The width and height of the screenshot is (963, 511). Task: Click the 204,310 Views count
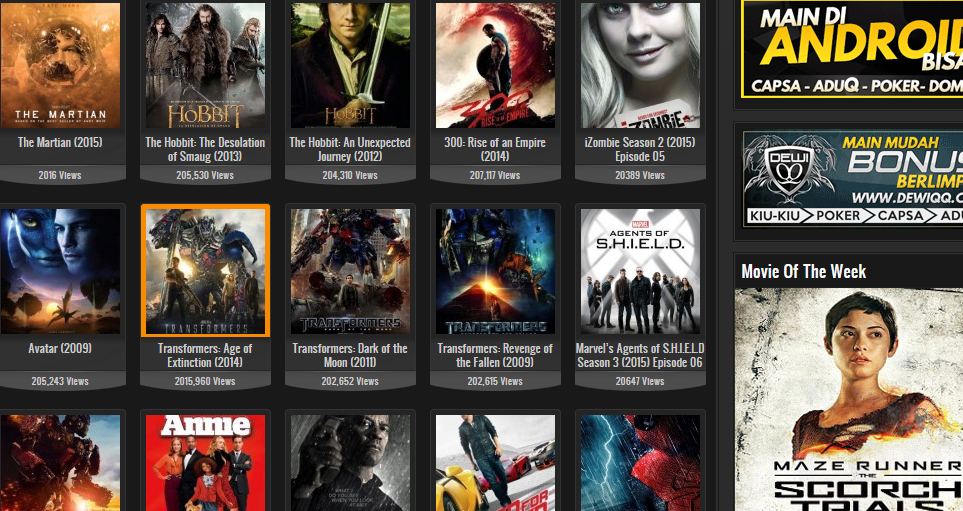pos(350,175)
